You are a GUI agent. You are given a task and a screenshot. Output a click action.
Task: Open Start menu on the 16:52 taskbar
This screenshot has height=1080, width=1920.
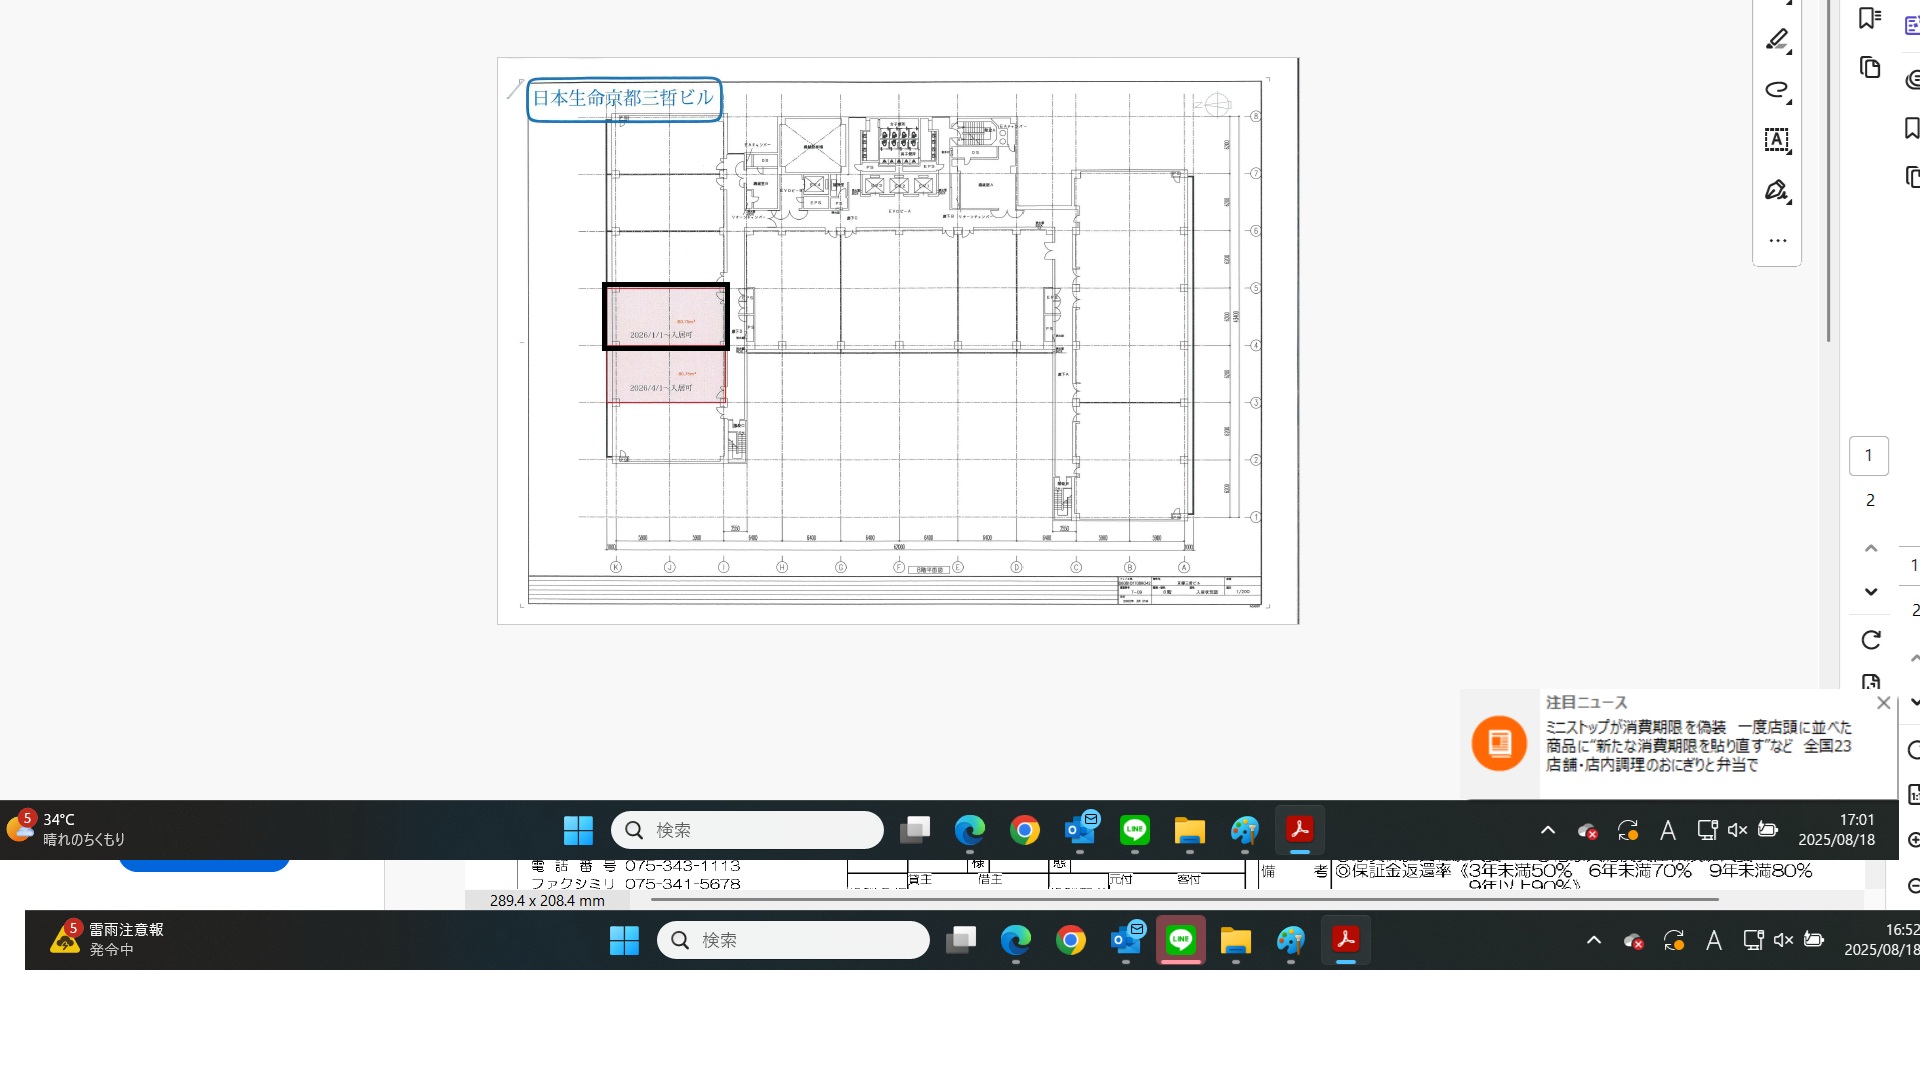(624, 940)
